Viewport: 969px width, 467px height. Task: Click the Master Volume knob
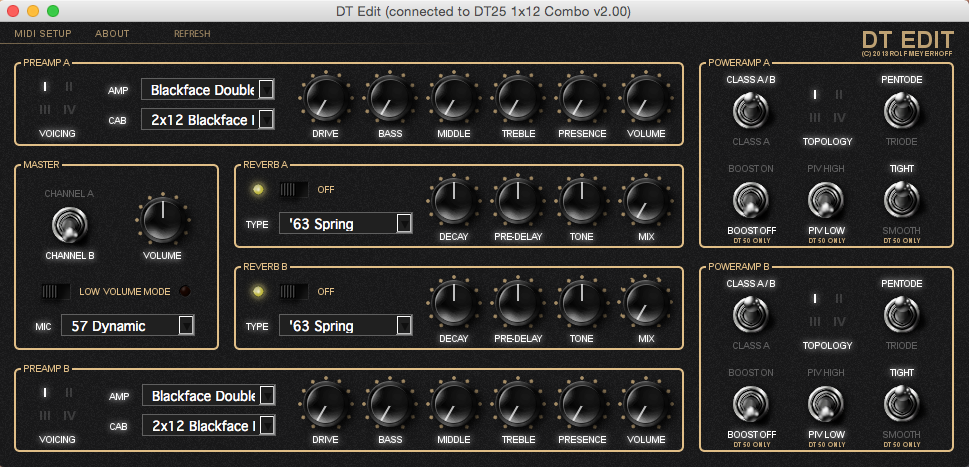coord(162,219)
